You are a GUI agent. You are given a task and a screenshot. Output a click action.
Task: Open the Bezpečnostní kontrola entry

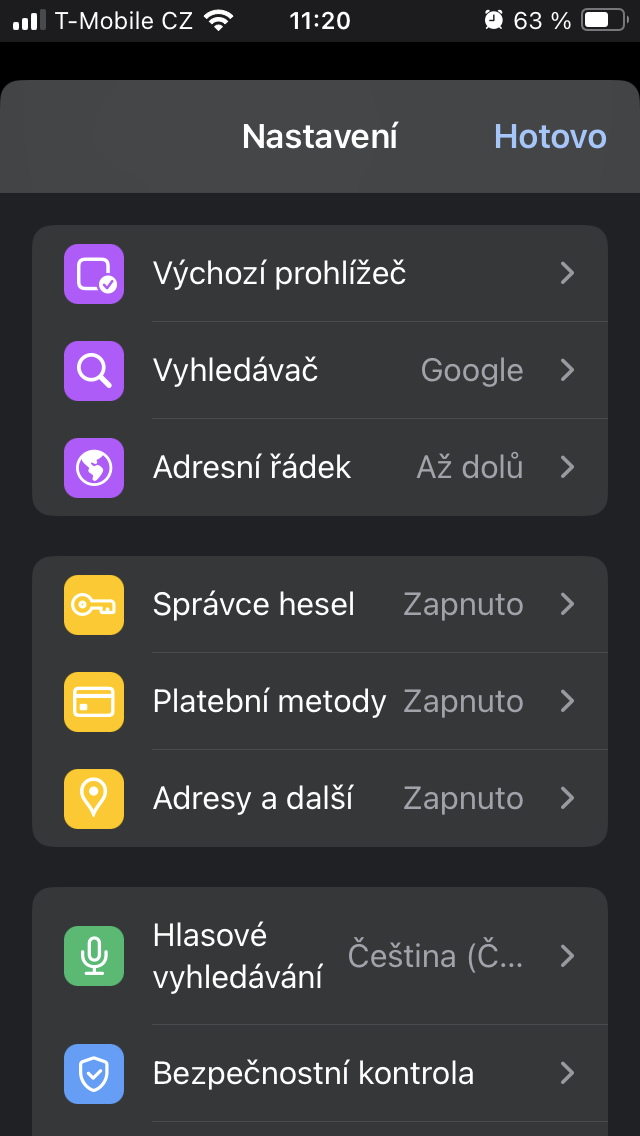tap(313, 1074)
